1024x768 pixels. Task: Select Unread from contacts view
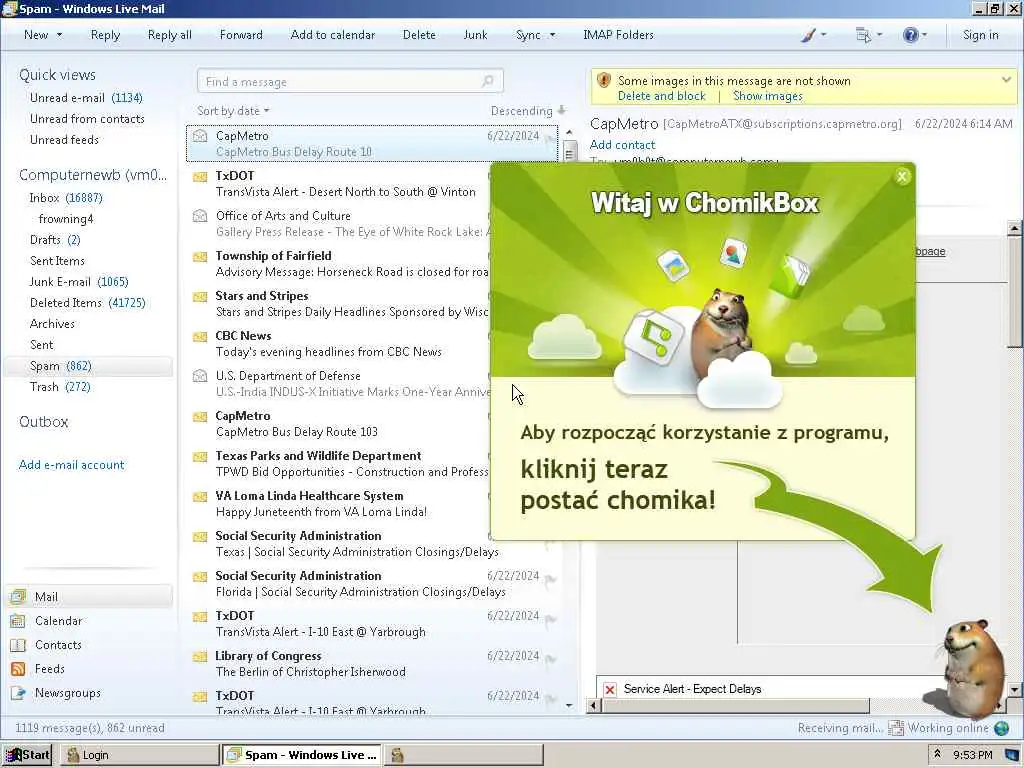[87, 119]
